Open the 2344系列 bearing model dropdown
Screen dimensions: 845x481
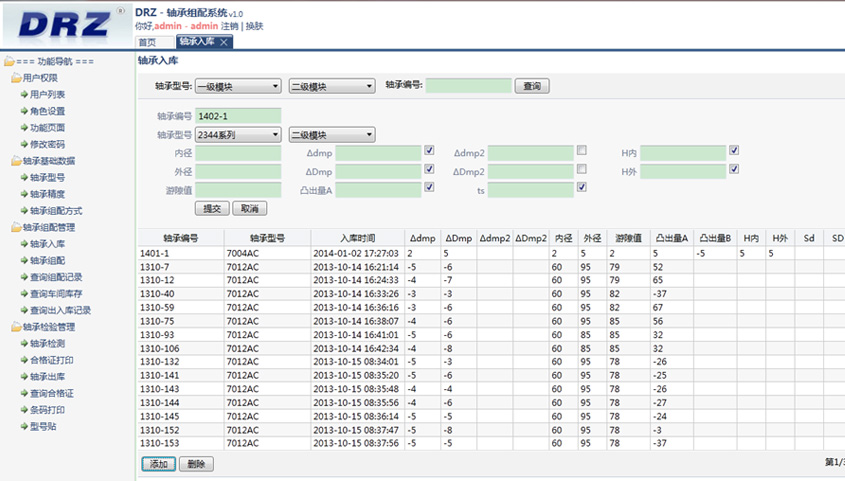(x=238, y=135)
